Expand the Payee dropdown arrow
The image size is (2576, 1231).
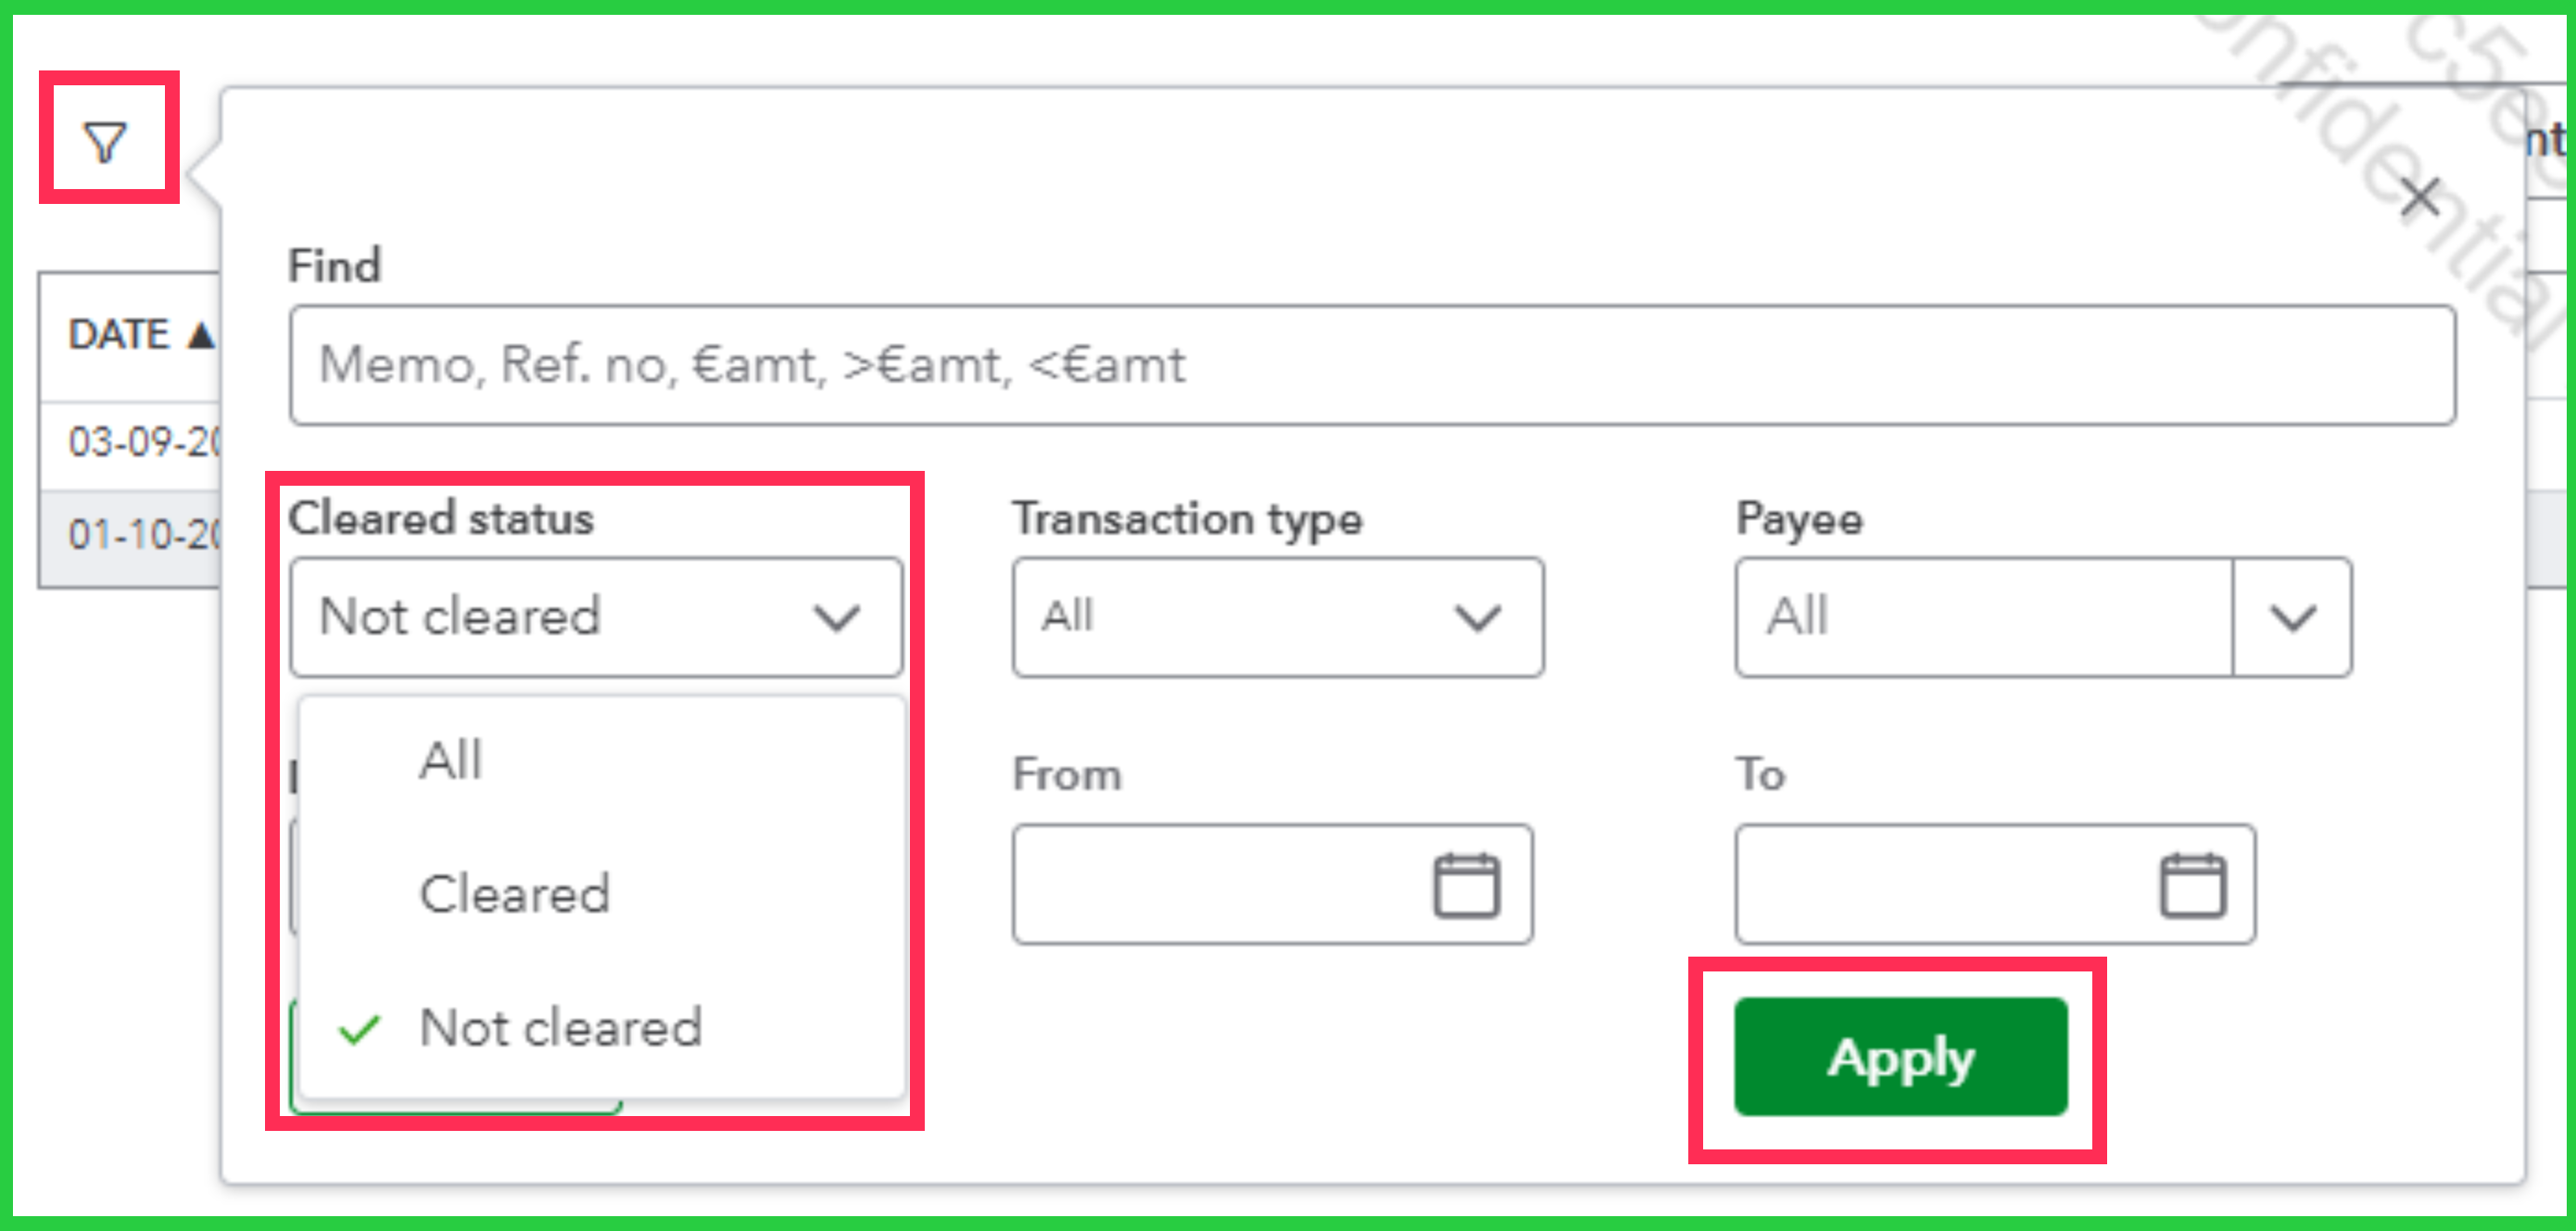click(x=2292, y=617)
